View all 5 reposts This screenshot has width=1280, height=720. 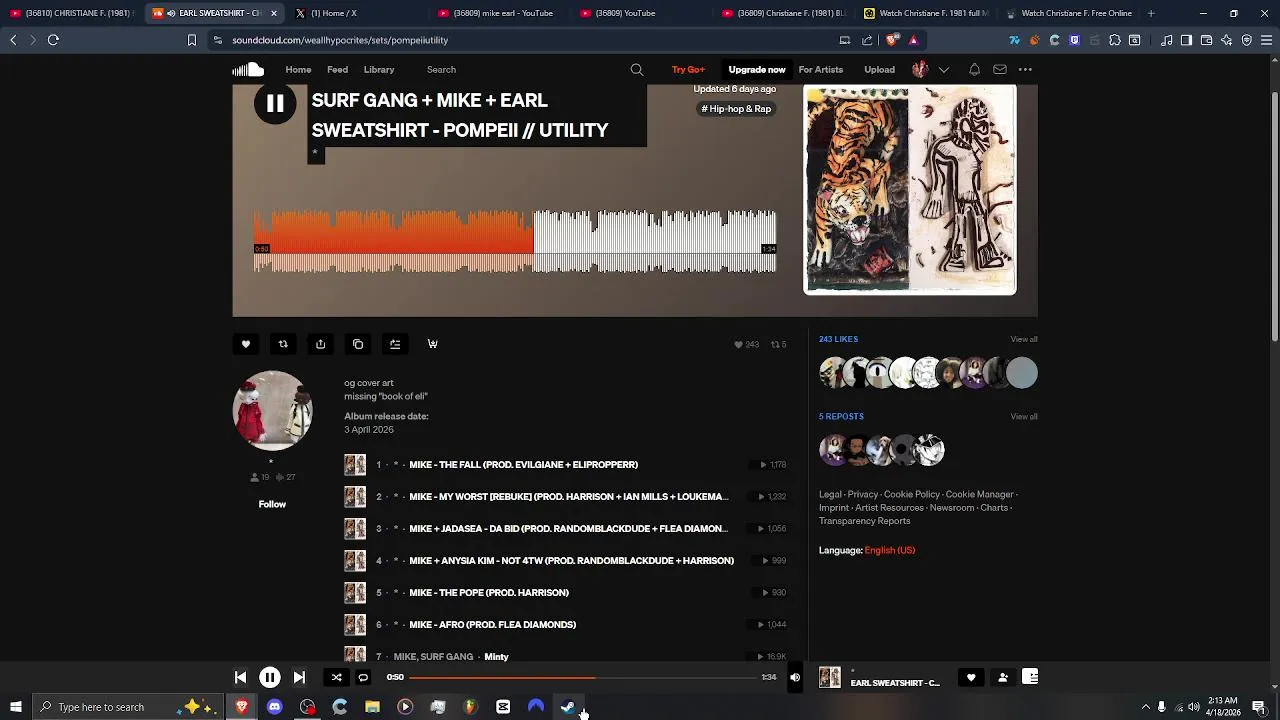click(1024, 416)
